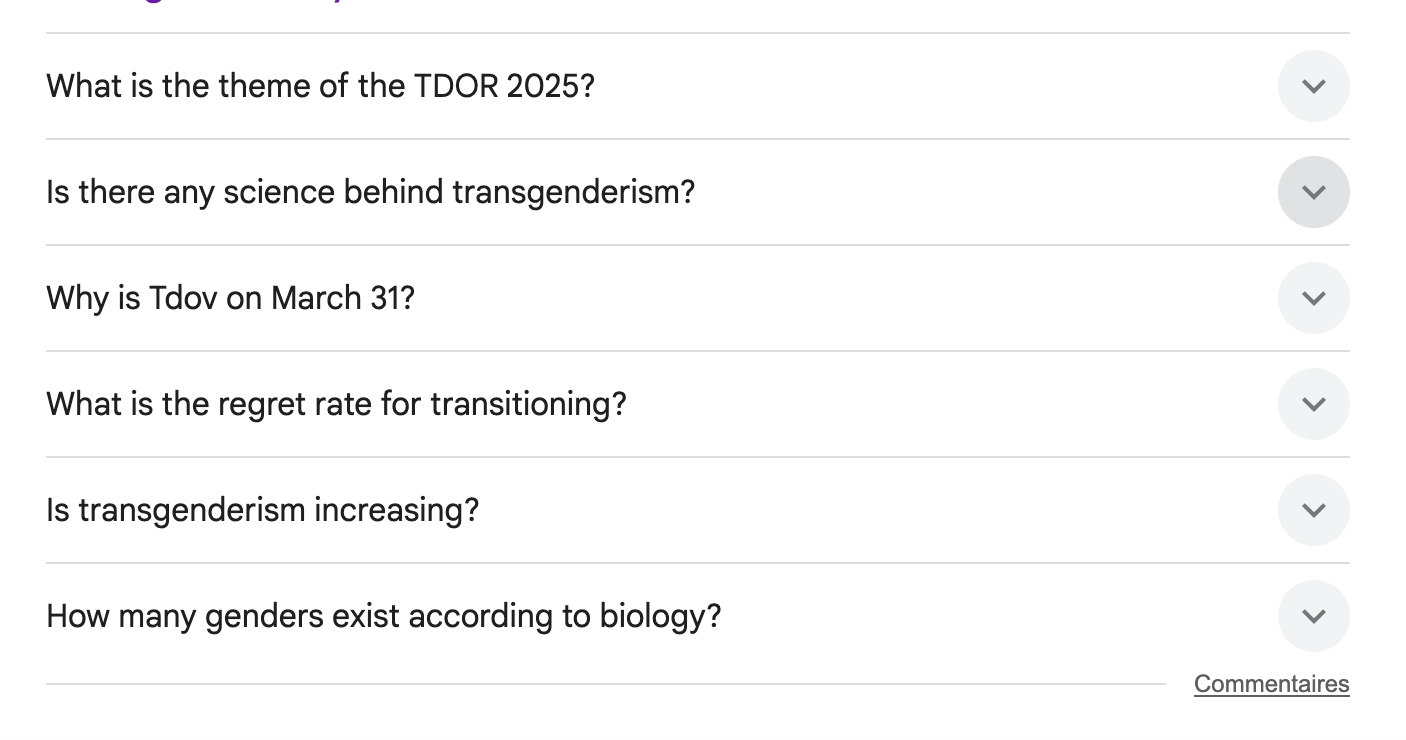Click chevron beside 'Is transgenderism increasing?'
This screenshot has height=740, width=1406.
click(1313, 510)
